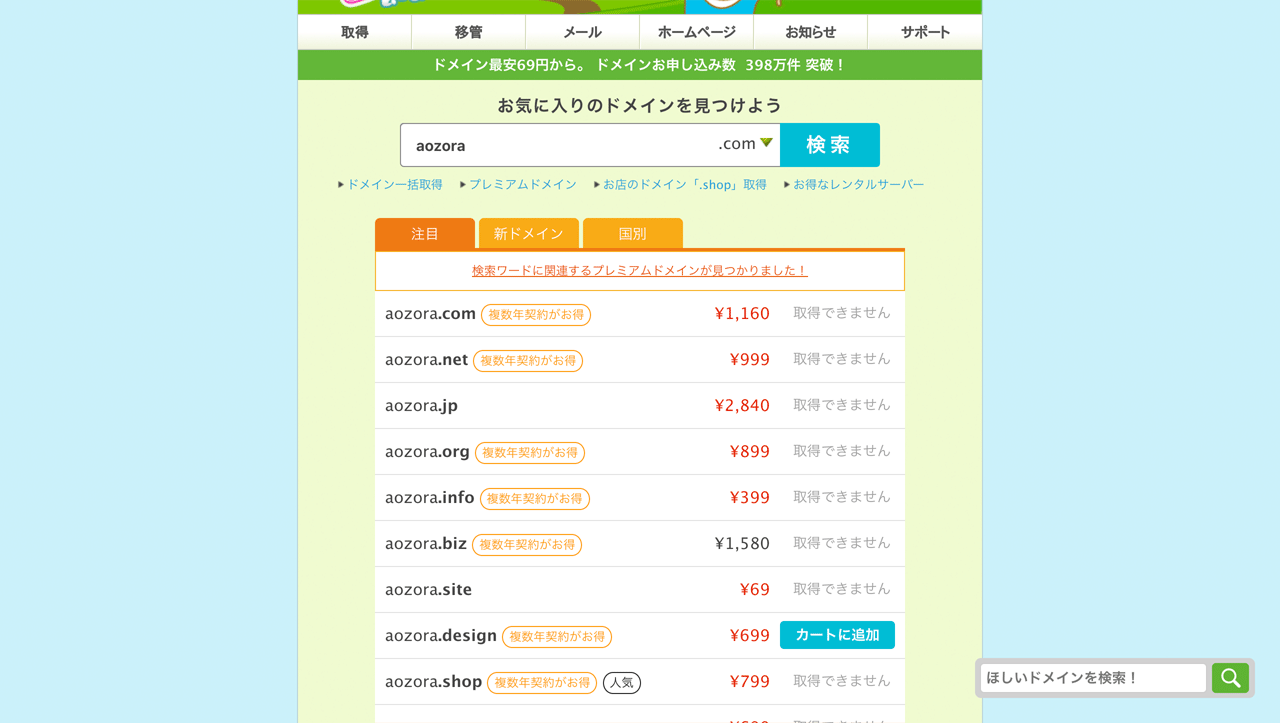Viewport: 1280px width, 723px height.
Task: Open the ホームページ navigation menu
Action: (x=697, y=32)
